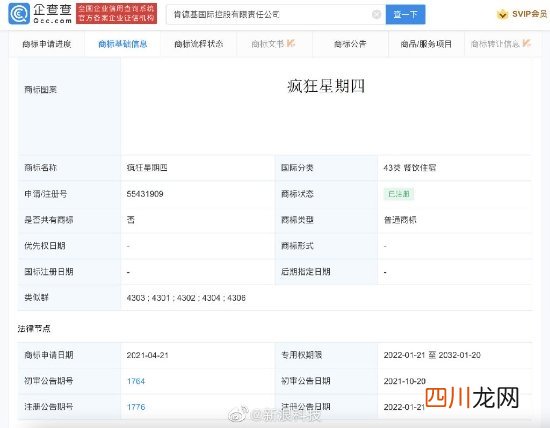
Task: Click the 专用权期限 label
Action: pyautogui.click(x=302, y=355)
